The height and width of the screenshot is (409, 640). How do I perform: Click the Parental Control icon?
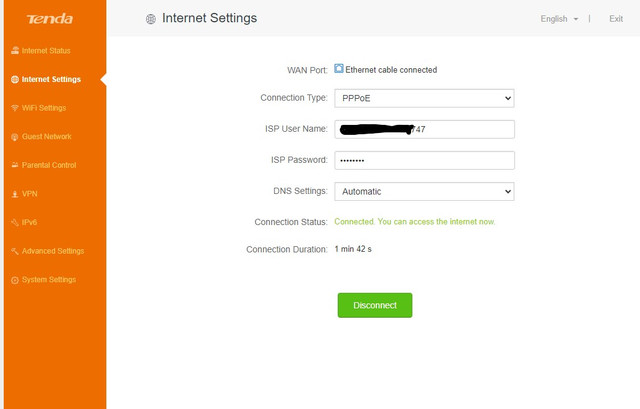(15, 165)
